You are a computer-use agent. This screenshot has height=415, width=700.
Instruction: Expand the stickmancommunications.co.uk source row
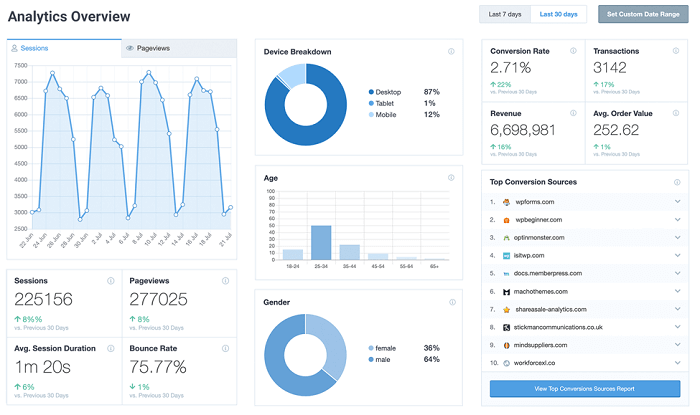point(677,327)
